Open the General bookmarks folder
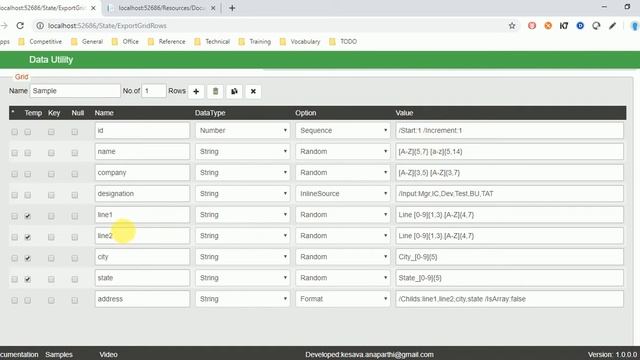The image size is (640, 360). pos(87,42)
